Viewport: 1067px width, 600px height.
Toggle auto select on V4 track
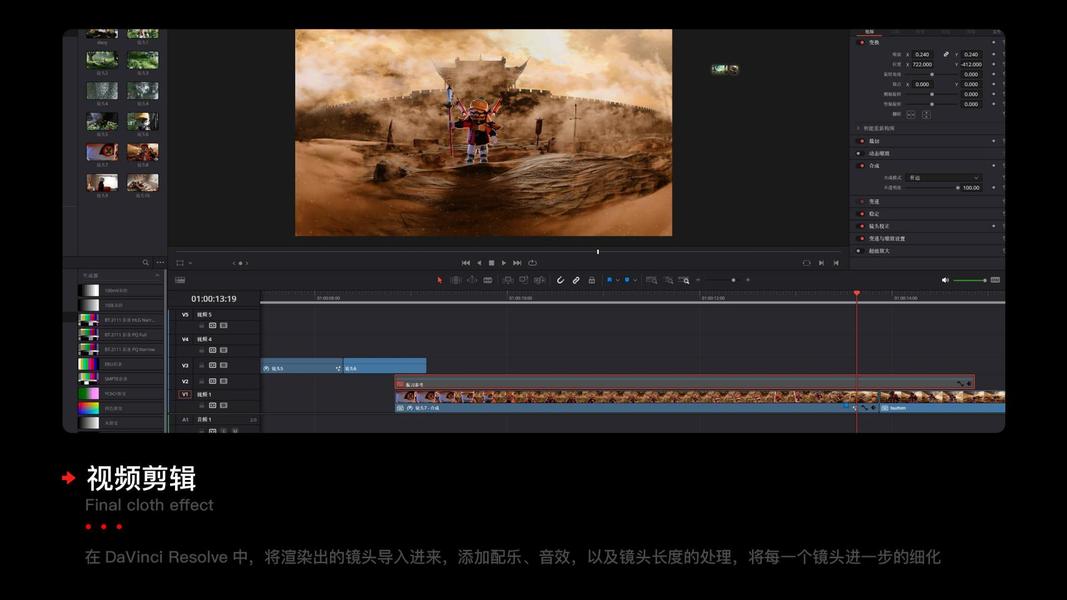click(x=212, y=350)
